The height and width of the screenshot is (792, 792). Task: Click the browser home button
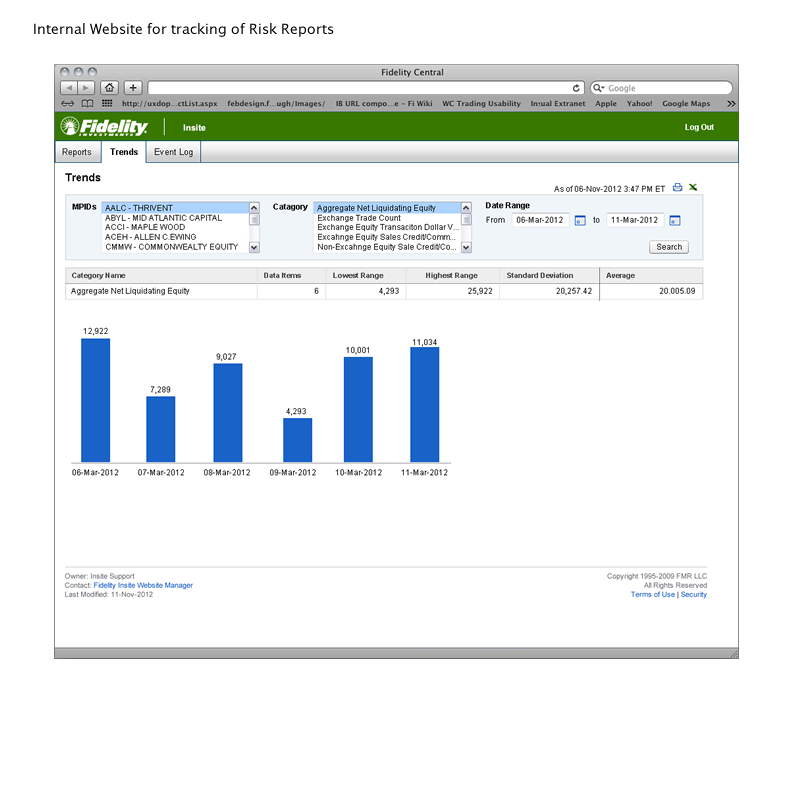coord(109,87)
